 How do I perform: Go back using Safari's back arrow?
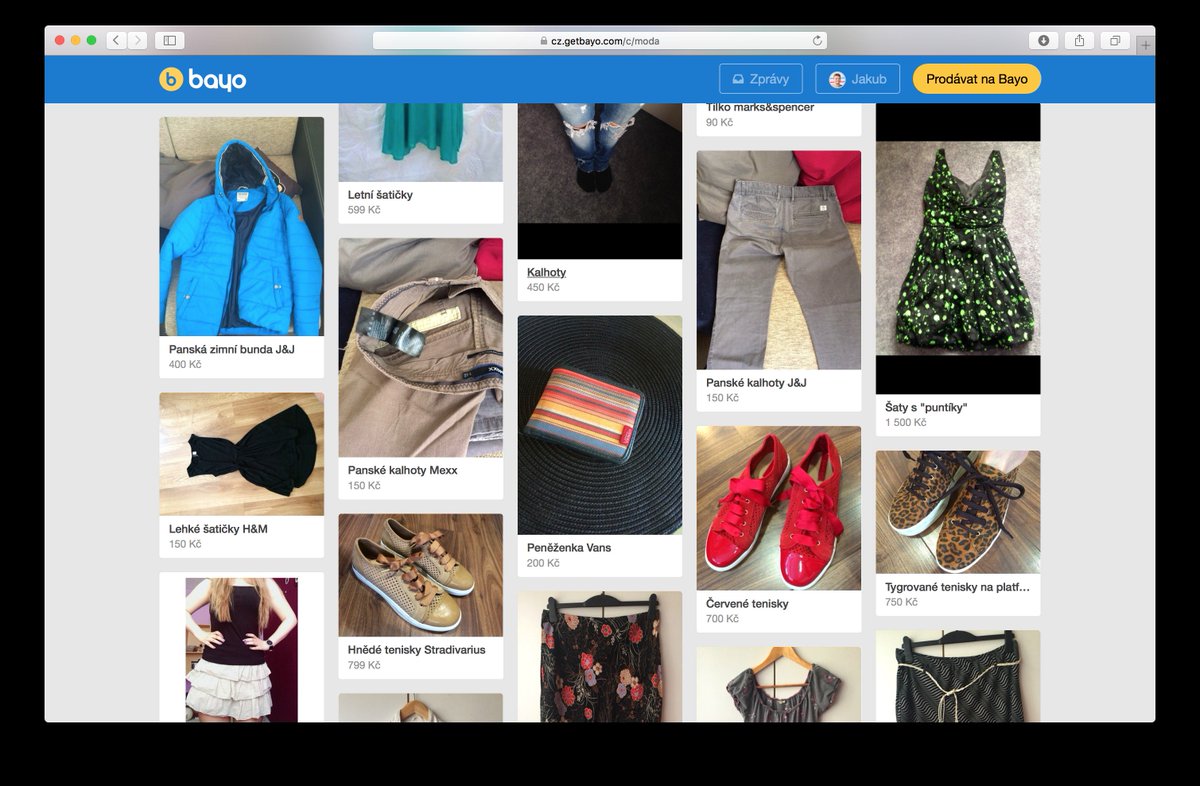pos(116,40)
